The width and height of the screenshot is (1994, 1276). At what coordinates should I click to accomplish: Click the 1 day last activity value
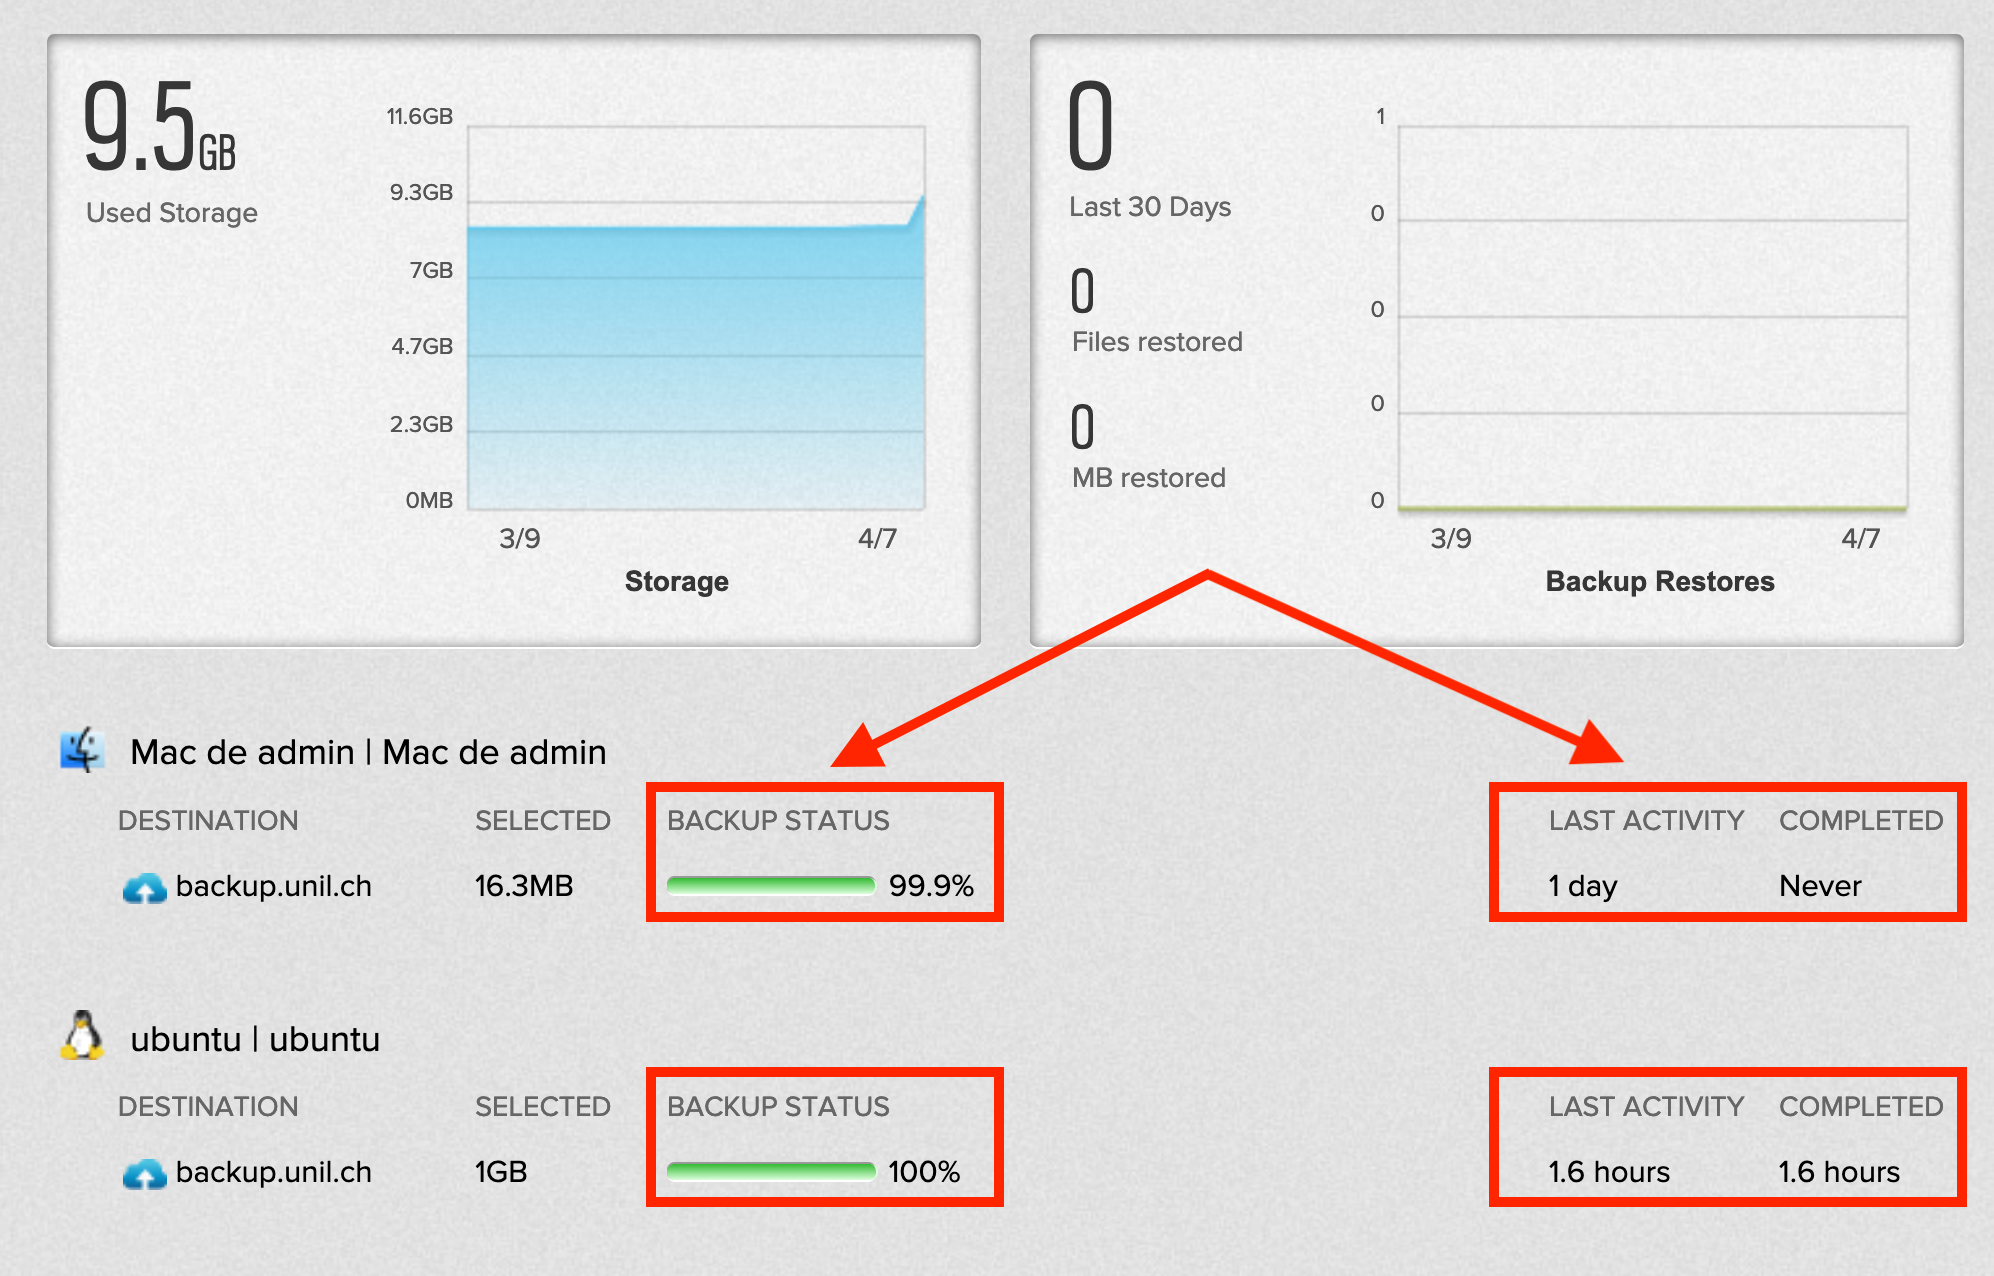pos(1582,886)
